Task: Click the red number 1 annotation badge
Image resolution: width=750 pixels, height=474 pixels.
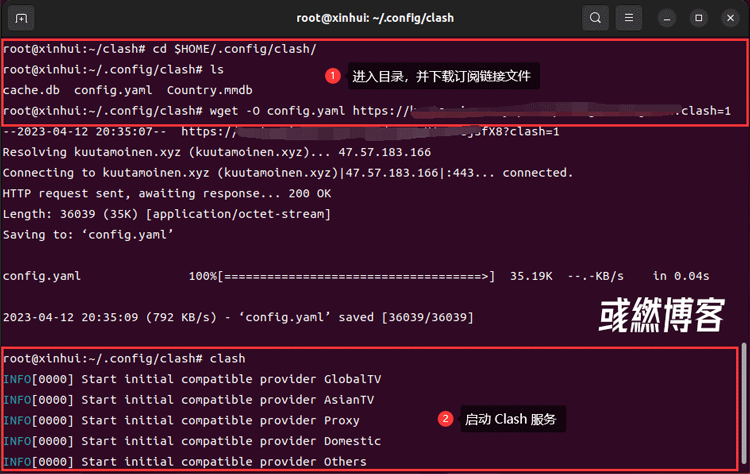Action: coord(334,75)
